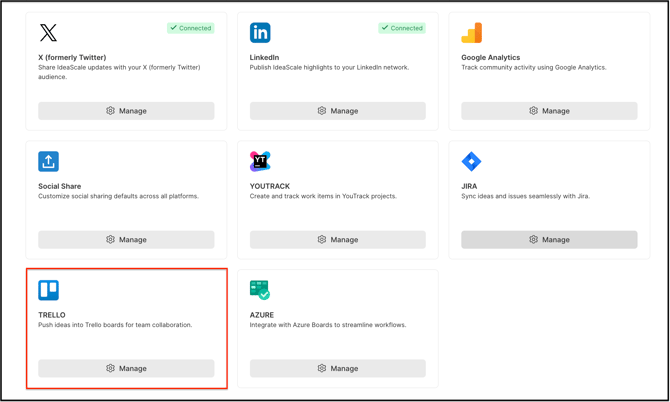The width and height of the screenshot is (670, 402).
Task: Click the Connected badge on LinkedIn card
Action: click(401, 28)
